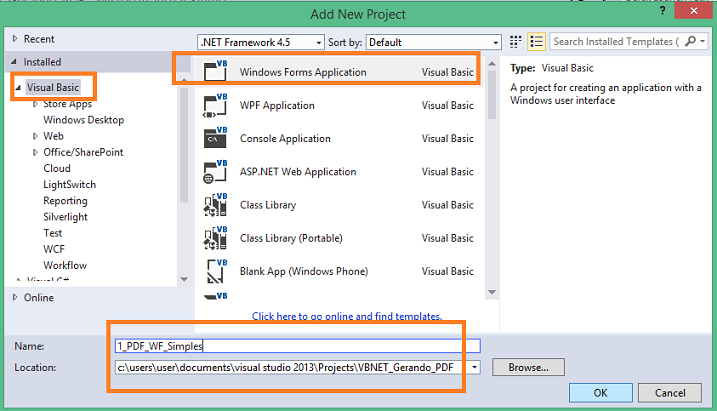Image resolution: width=717 pixels, height=411 pixels.
Task: Expand the Online section
Action: click(15, 297)
